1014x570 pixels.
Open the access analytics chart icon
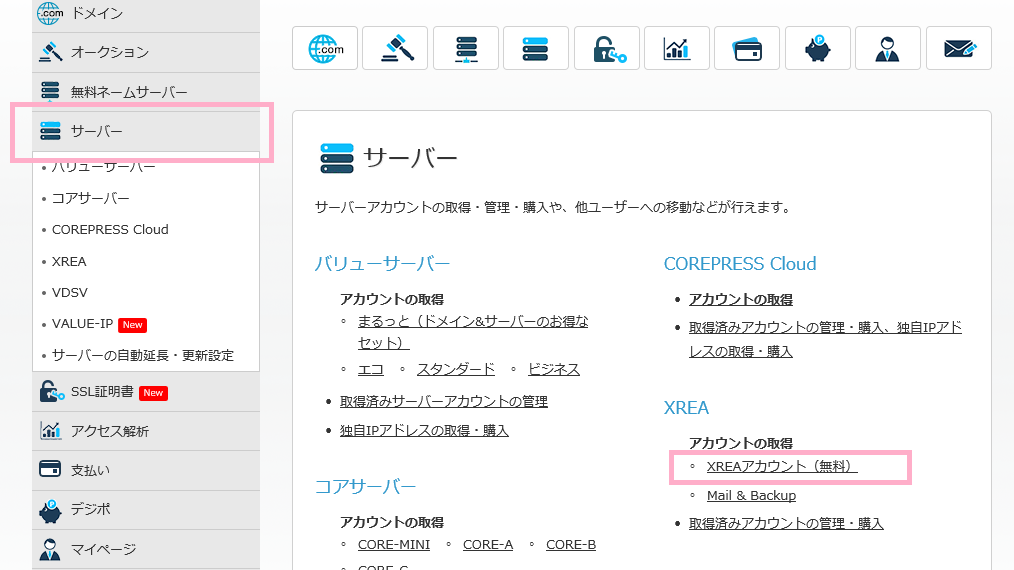(x=677, y=48)
